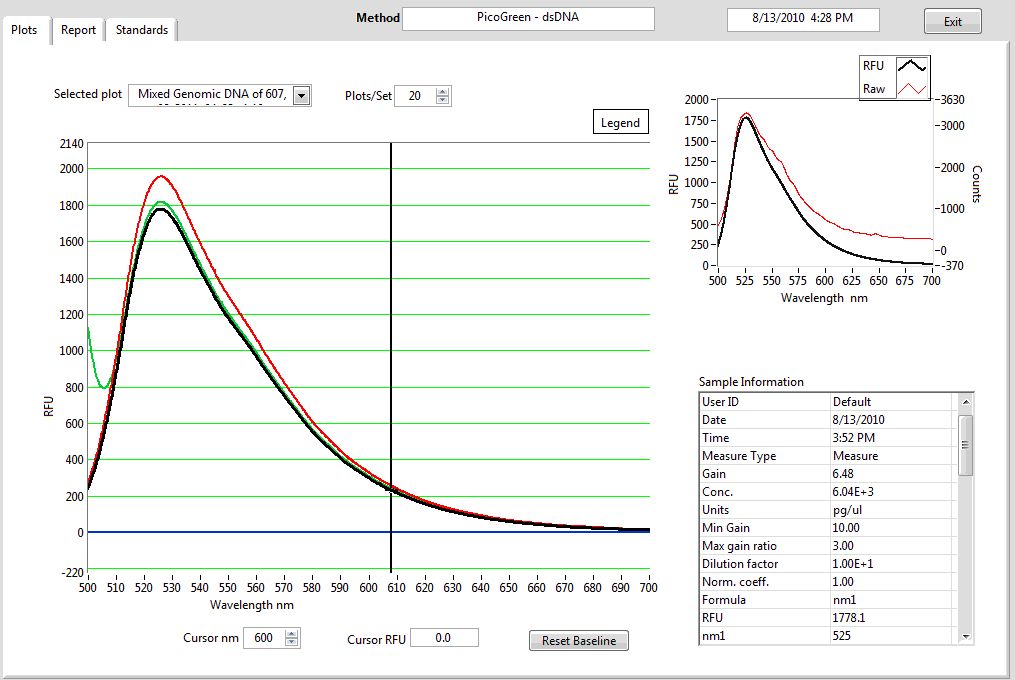
Task: Click the Reset Baseline button
Action: coord(579,640)
